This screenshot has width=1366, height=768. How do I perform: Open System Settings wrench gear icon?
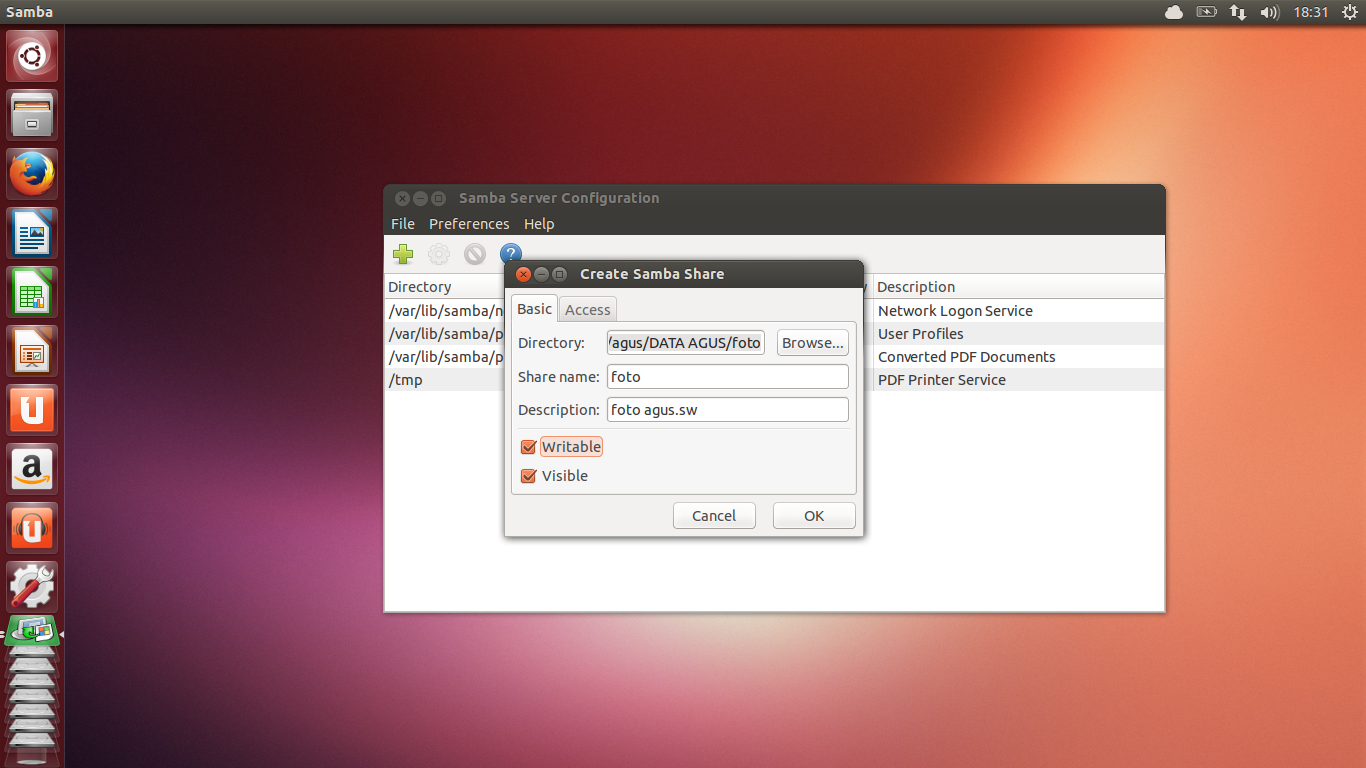[33, 587]
